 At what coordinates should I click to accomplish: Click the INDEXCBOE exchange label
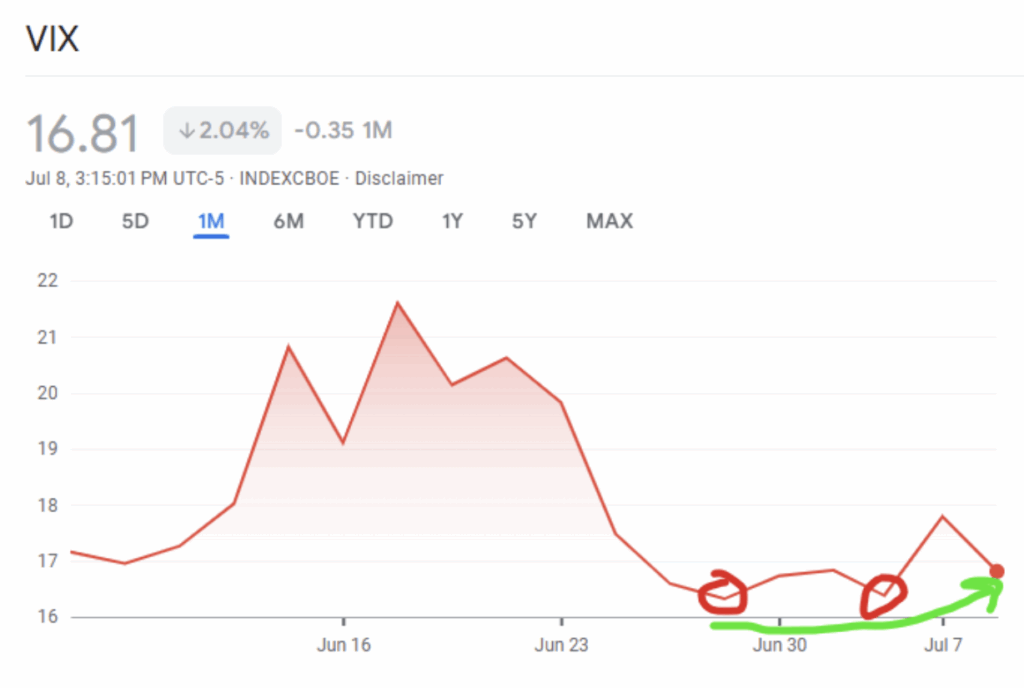pyautogui.click(x=289, y=178)
